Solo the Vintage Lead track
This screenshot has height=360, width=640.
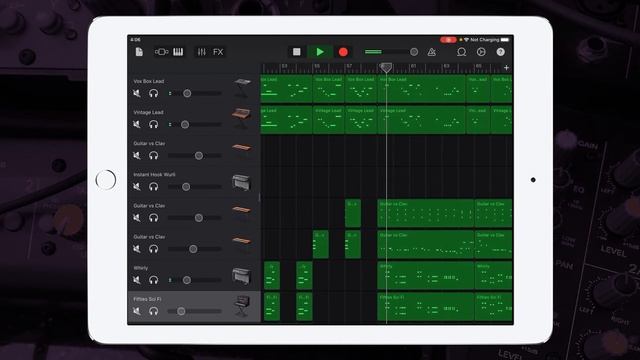pyautogui.click(x=153, y=124)
